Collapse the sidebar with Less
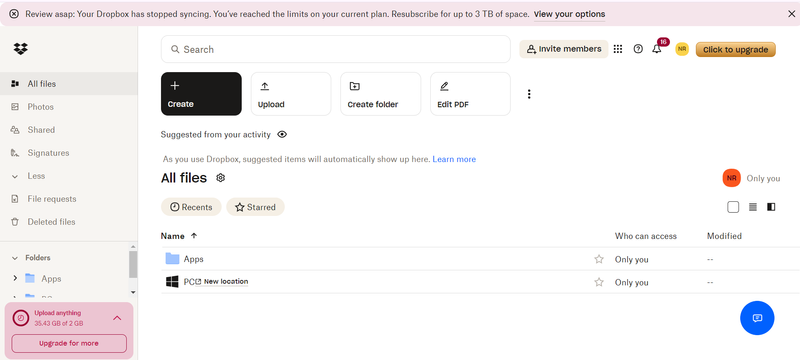The image size is (800, 360). click(36, 176)
